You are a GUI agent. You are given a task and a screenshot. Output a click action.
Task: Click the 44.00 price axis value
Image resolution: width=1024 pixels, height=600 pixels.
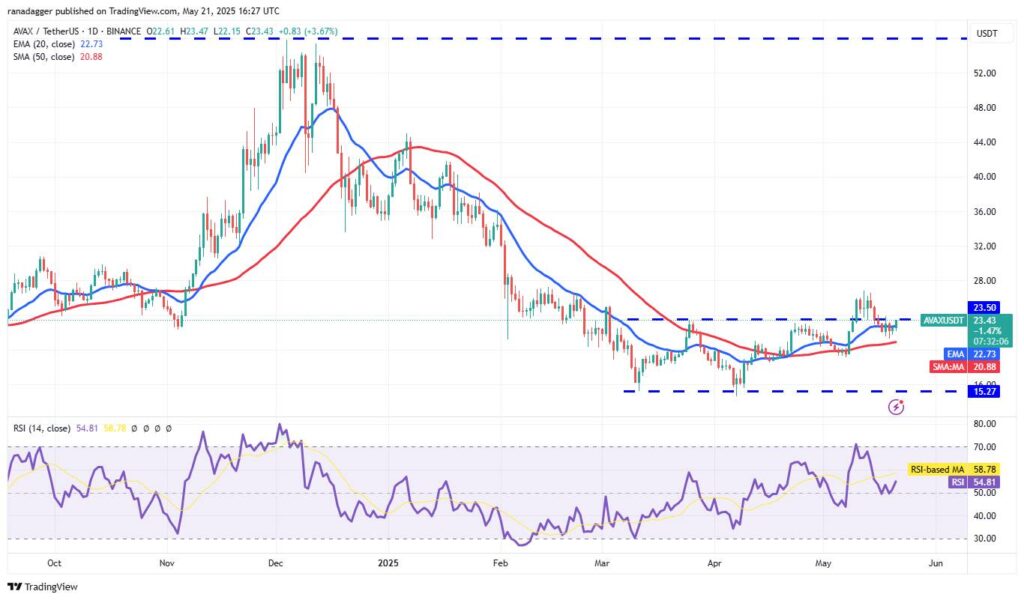pos(985,142)
